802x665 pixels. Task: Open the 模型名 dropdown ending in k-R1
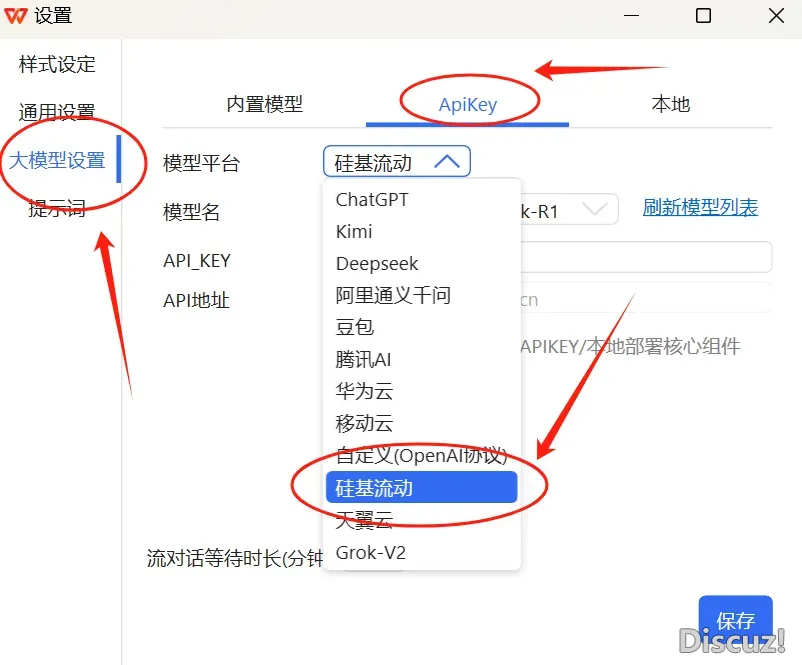point(569,210)
